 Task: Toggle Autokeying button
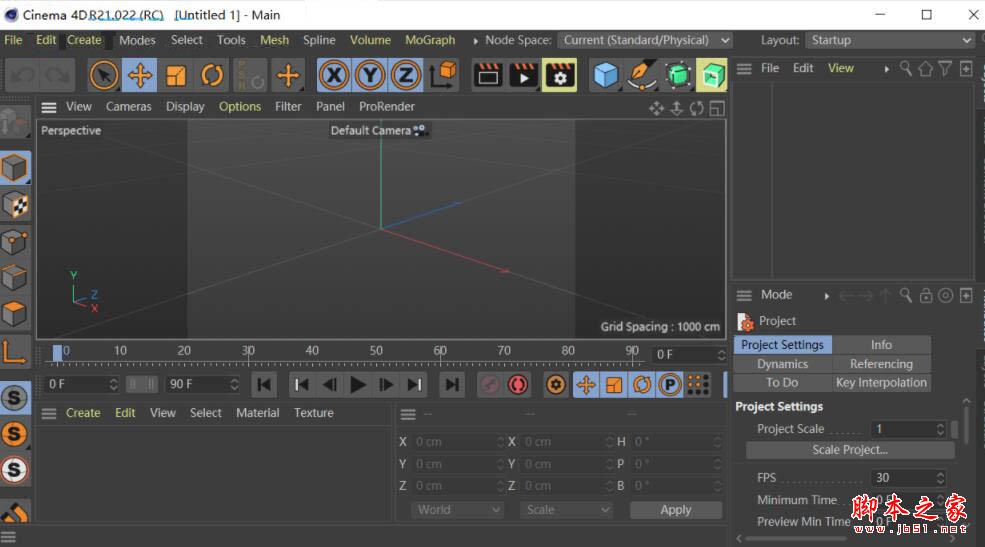[518, 384]
